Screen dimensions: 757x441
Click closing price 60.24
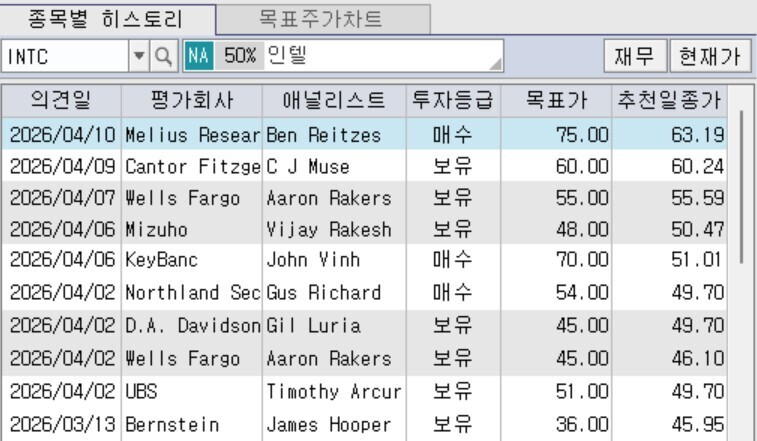click(x=698, y=166)
